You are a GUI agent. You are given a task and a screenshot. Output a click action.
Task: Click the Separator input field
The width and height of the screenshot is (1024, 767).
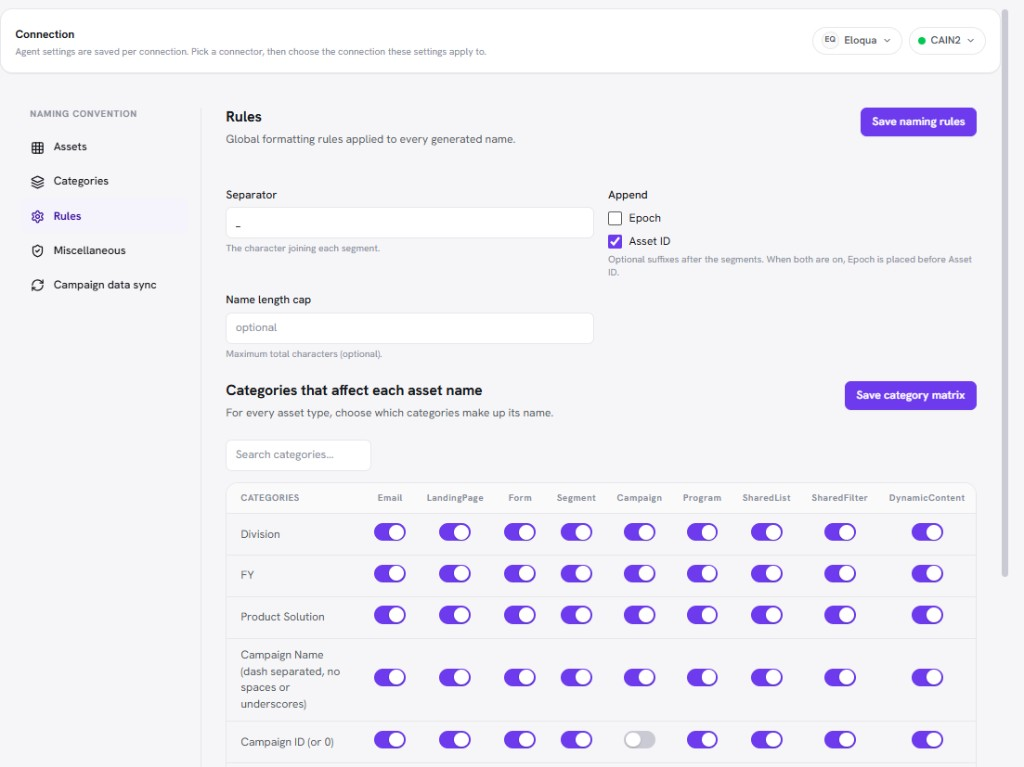coord(409,223)
